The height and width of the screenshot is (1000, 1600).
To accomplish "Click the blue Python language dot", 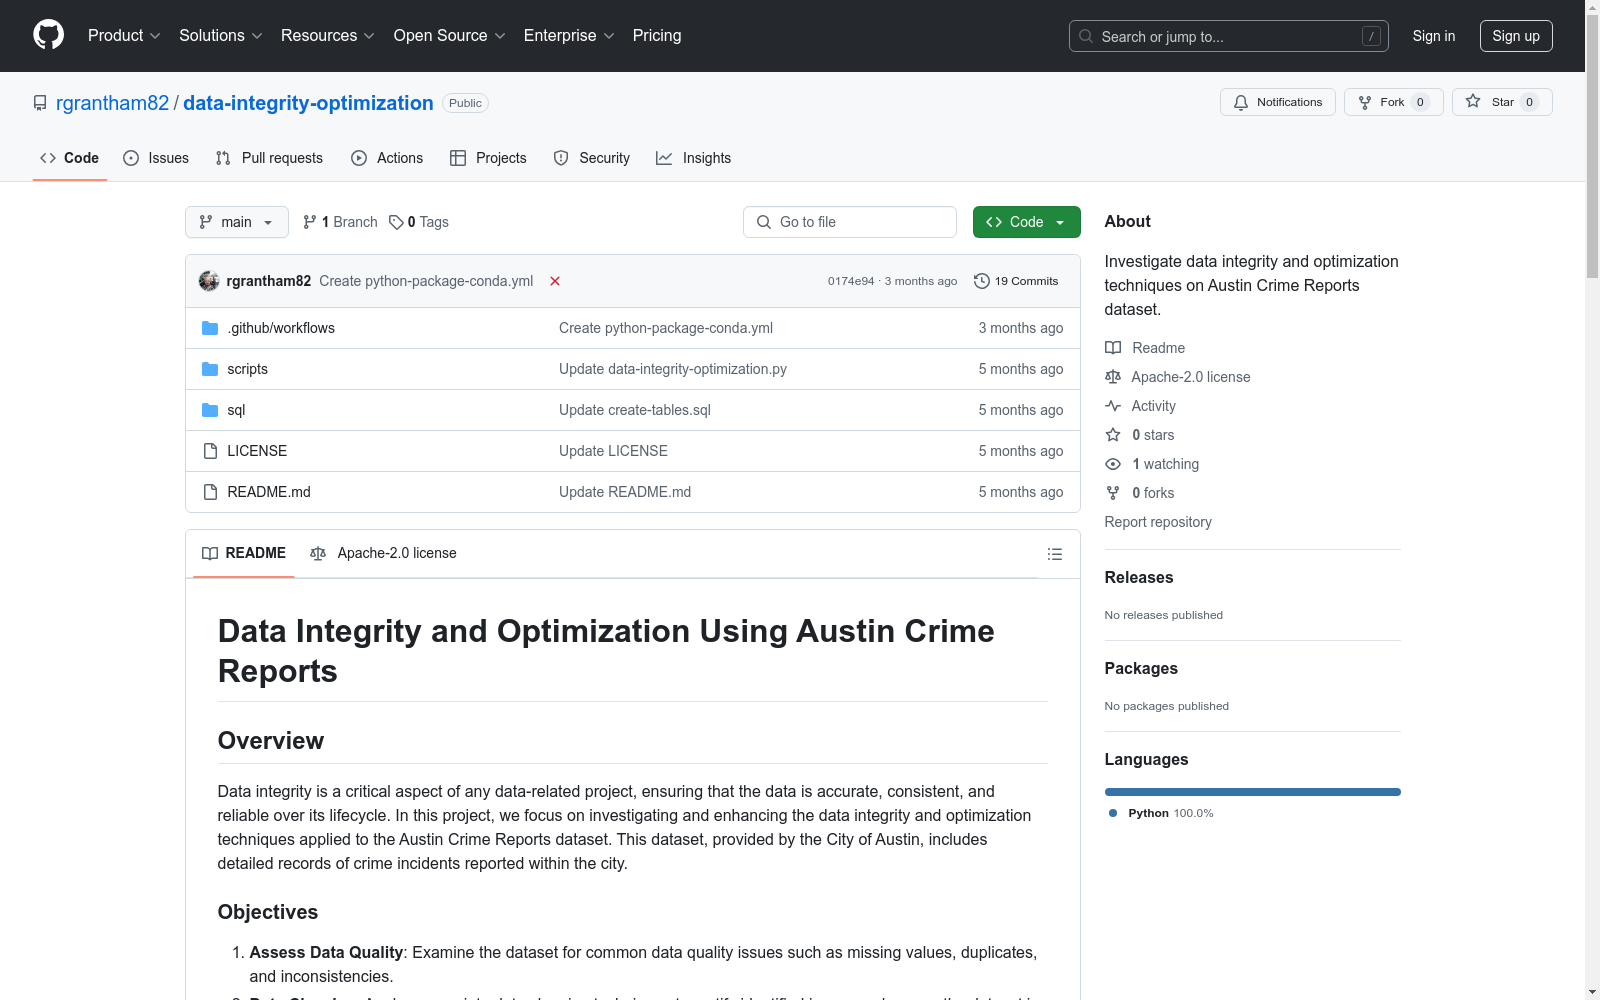I will pyautogui.click(x=1113, y=813).
